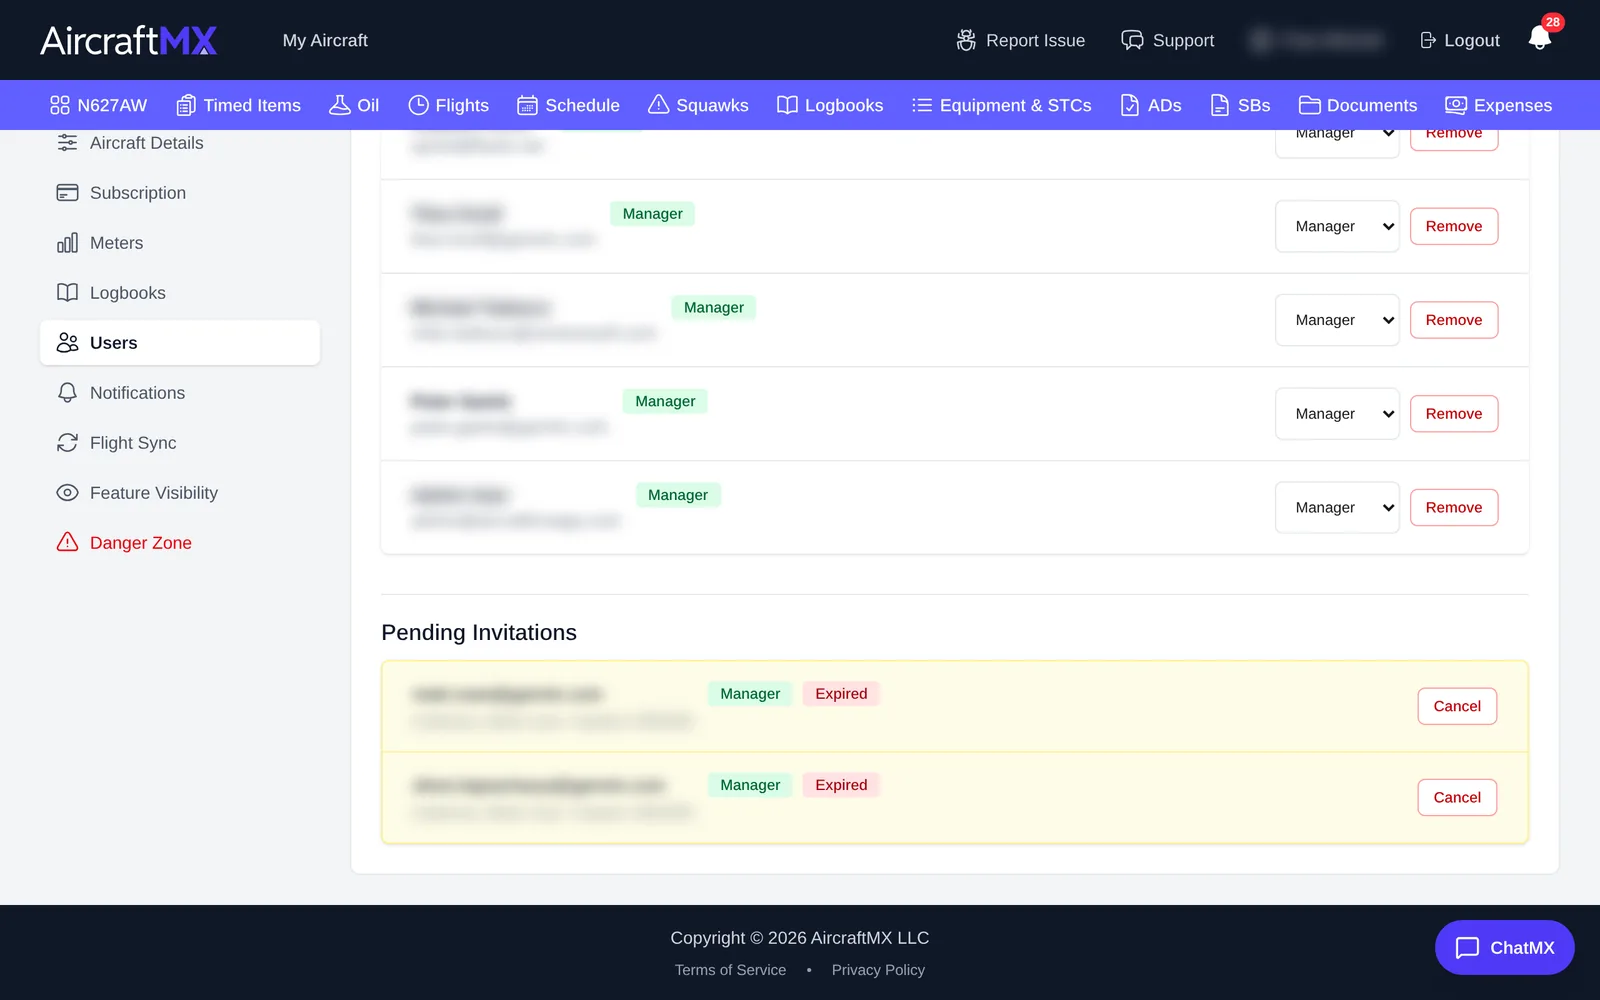Click the Logbooks book icon in navbar

click(787, 105)
